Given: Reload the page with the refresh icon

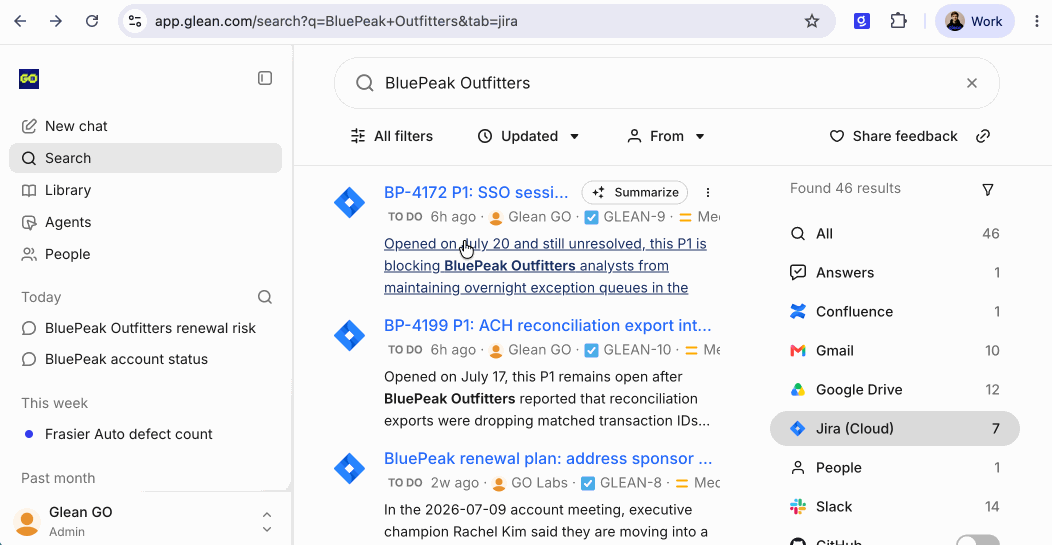Looking at the screenshot, I should click(x=92, y=21).
